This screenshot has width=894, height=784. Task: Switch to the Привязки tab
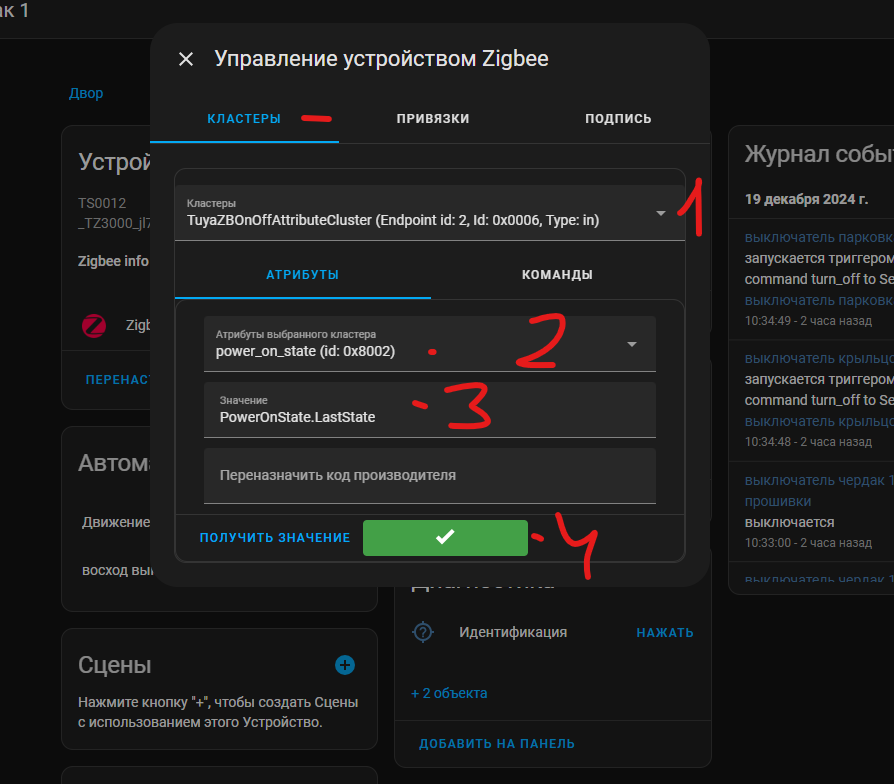click(432, 118)
